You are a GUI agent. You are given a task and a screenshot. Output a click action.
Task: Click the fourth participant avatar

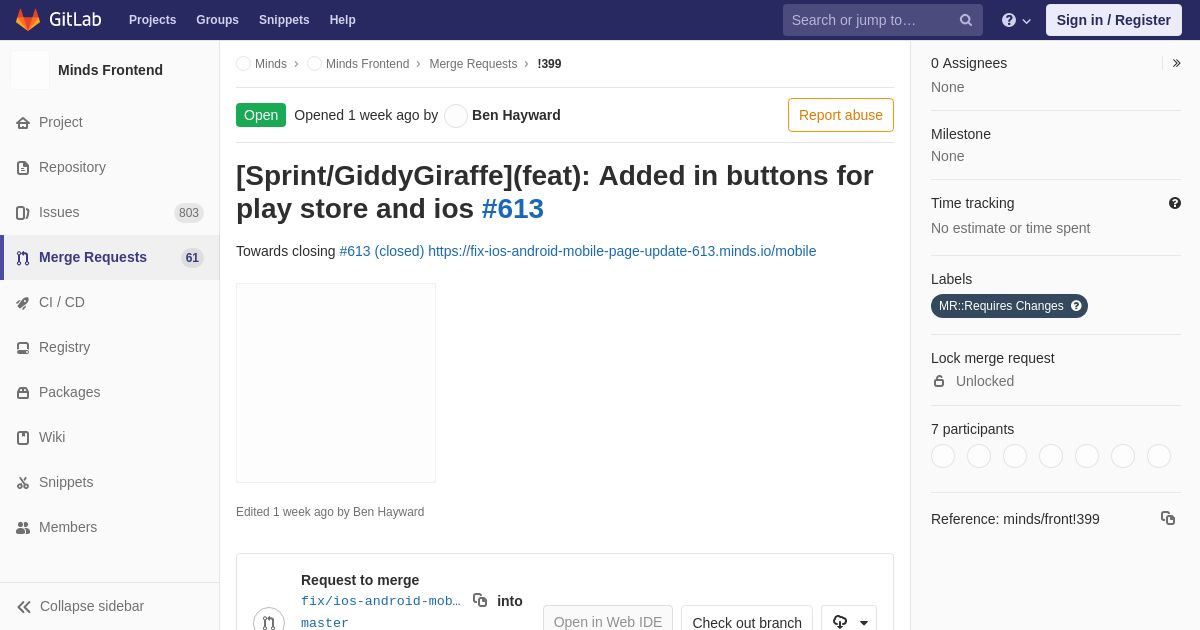(x=1051, y=456)
